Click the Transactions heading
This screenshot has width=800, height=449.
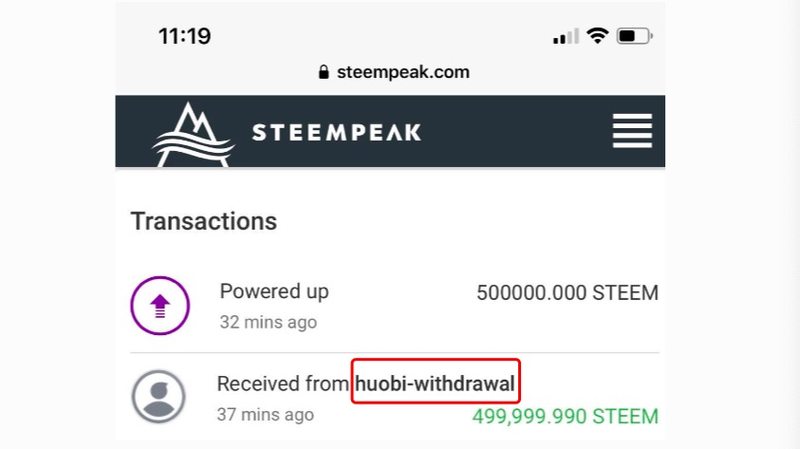[204, 221]
